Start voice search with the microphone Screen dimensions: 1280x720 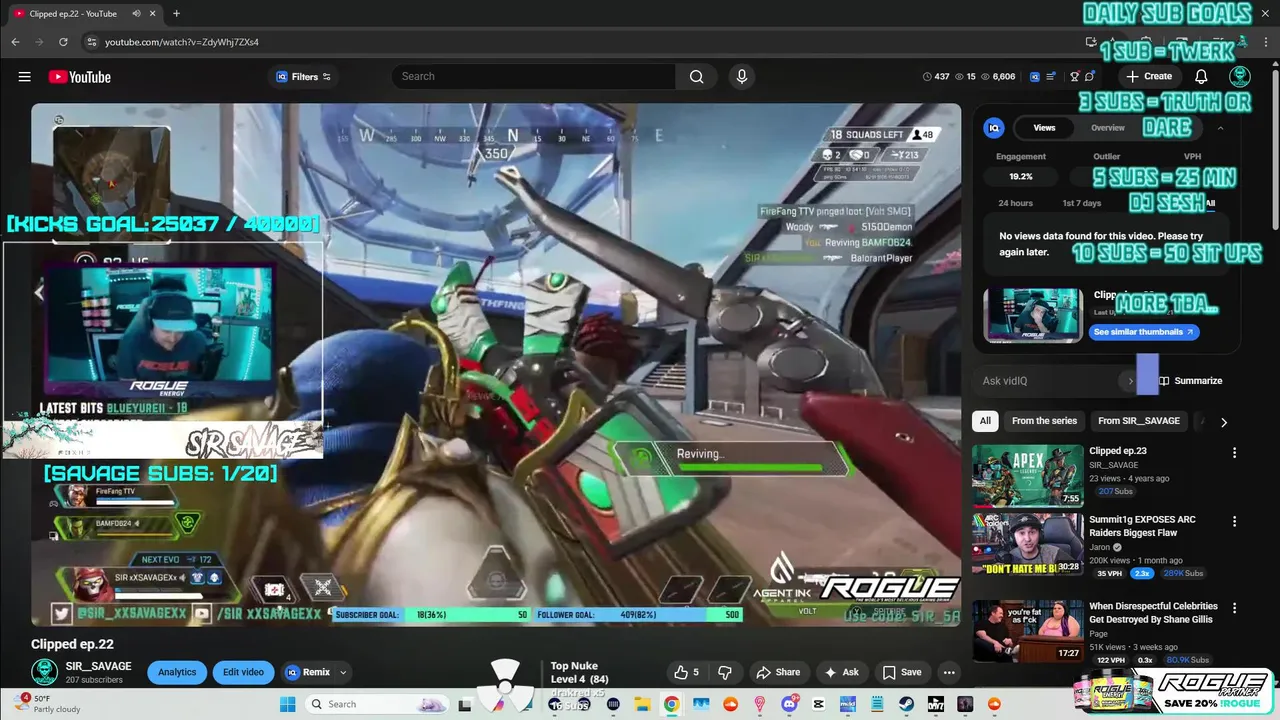tap(741, 76)
